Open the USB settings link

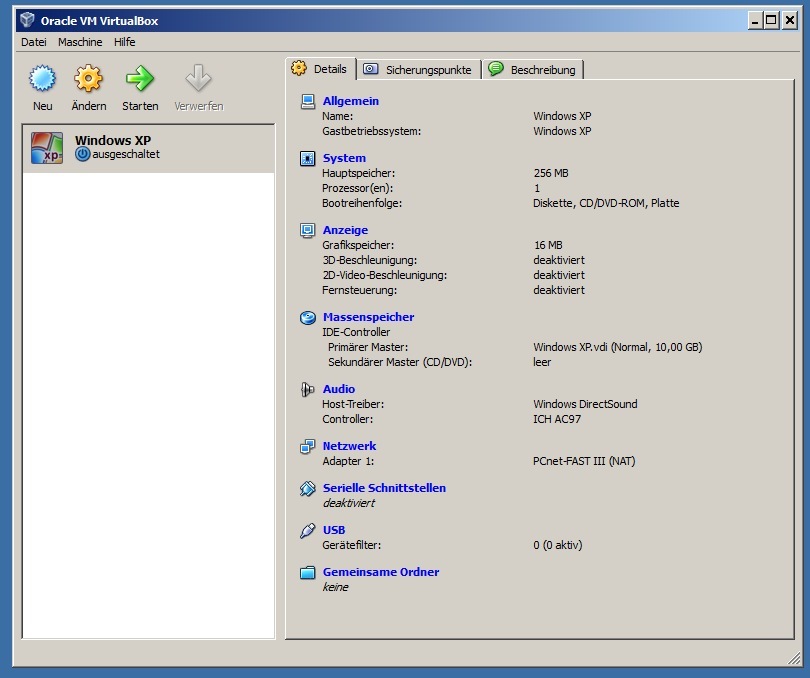pos(334,530)
